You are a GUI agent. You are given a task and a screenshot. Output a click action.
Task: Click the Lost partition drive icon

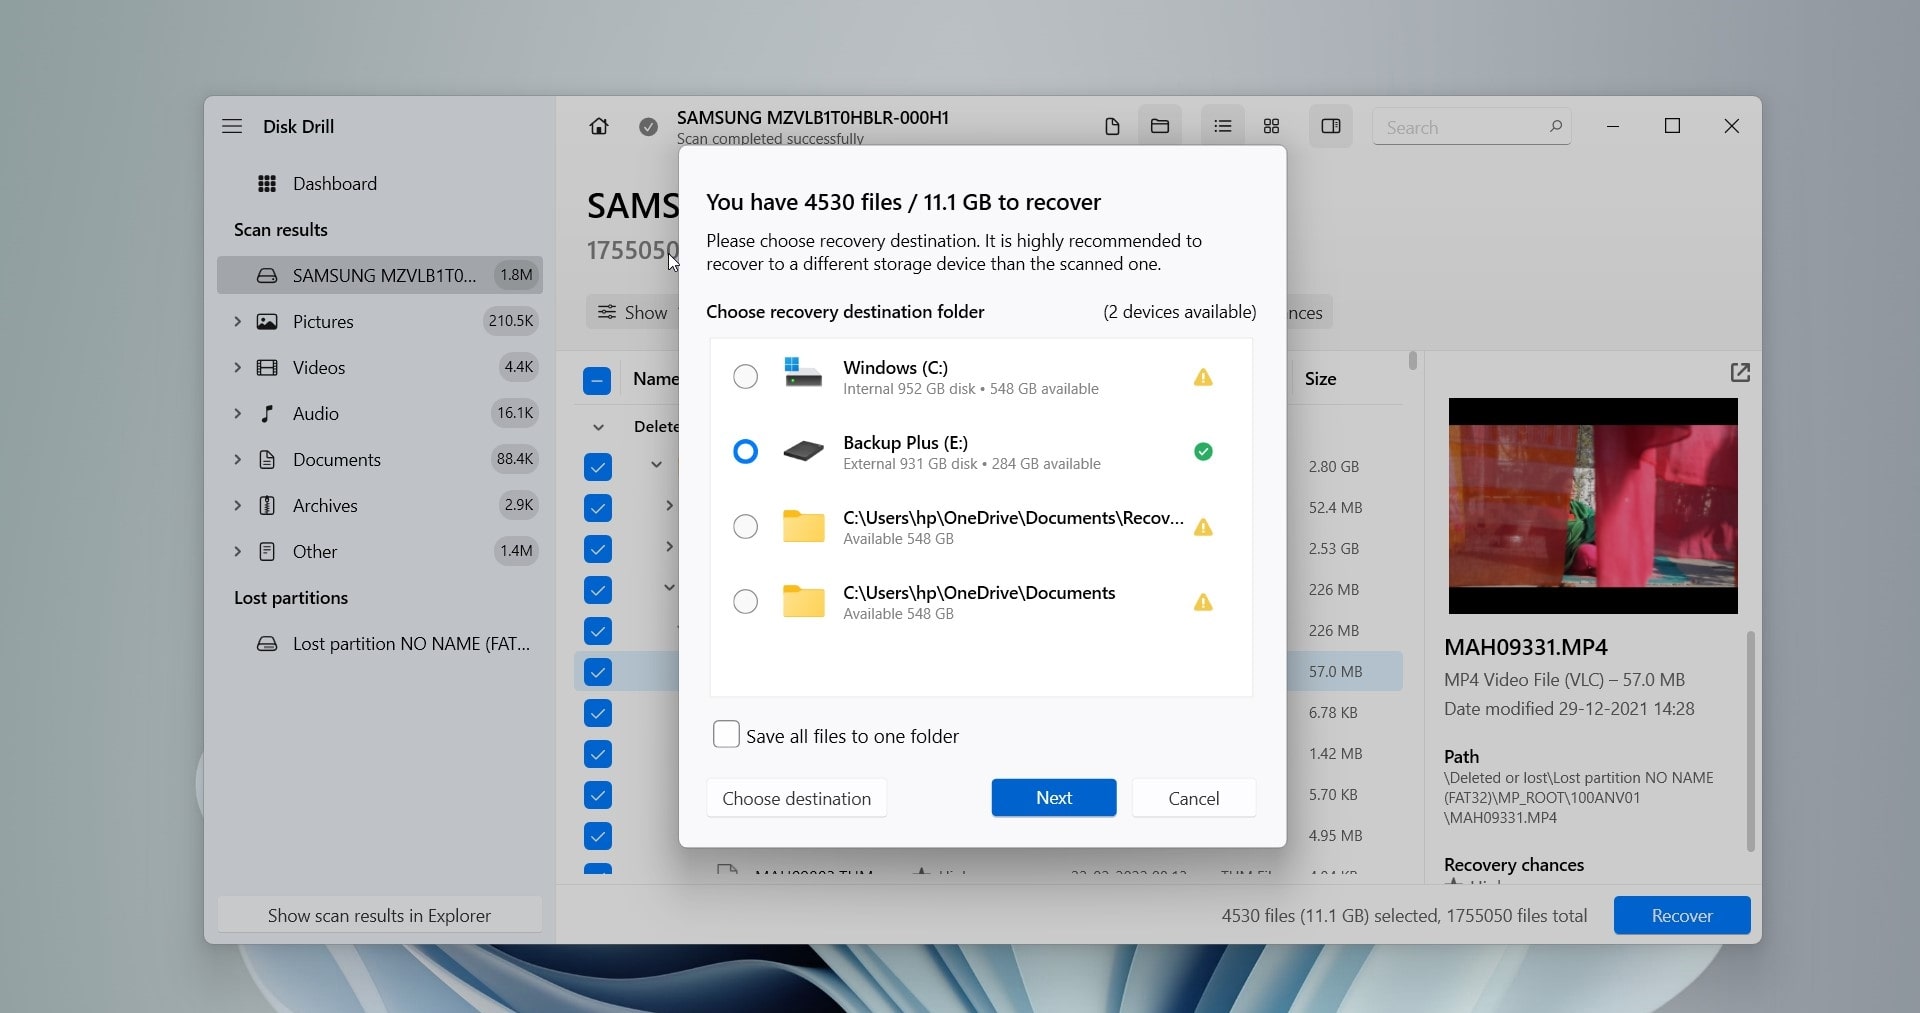pos(267,644)
